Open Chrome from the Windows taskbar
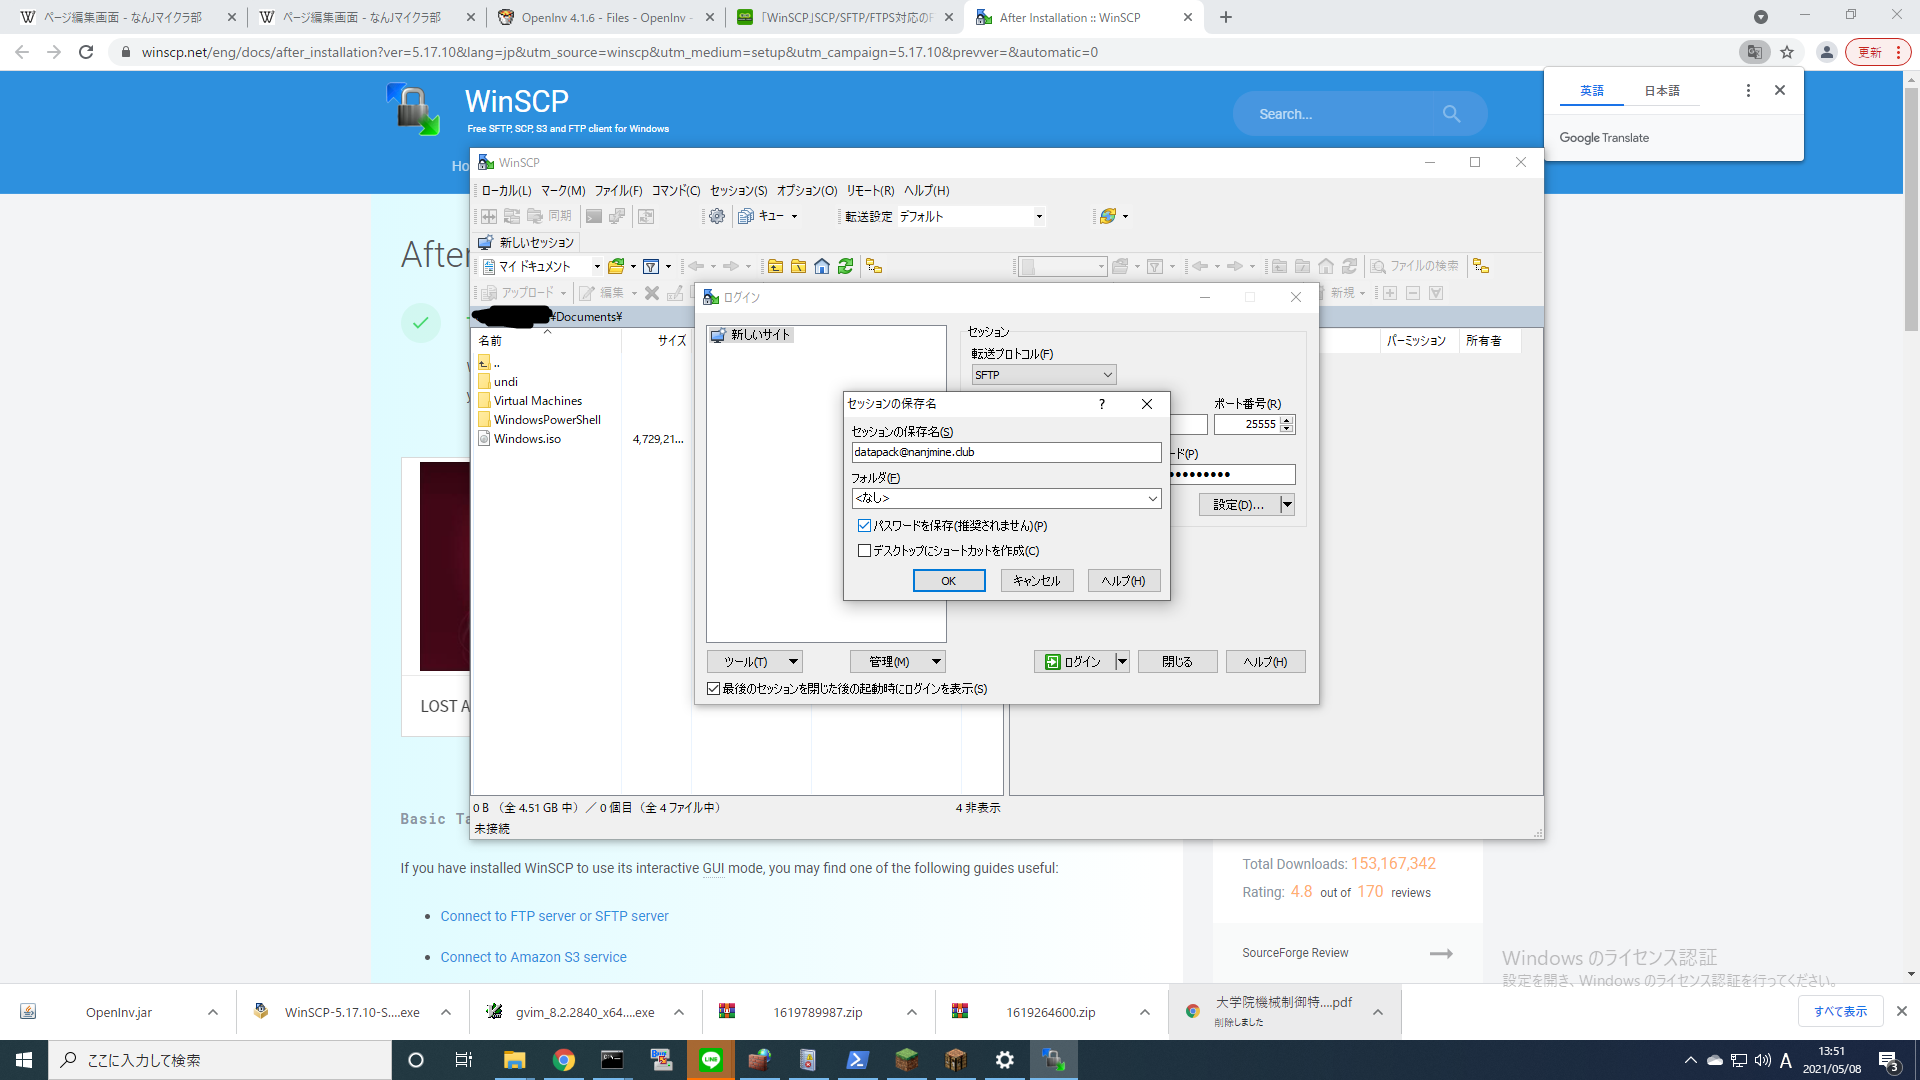This screenshot has width=1920, height=1080. (564, 1060)
